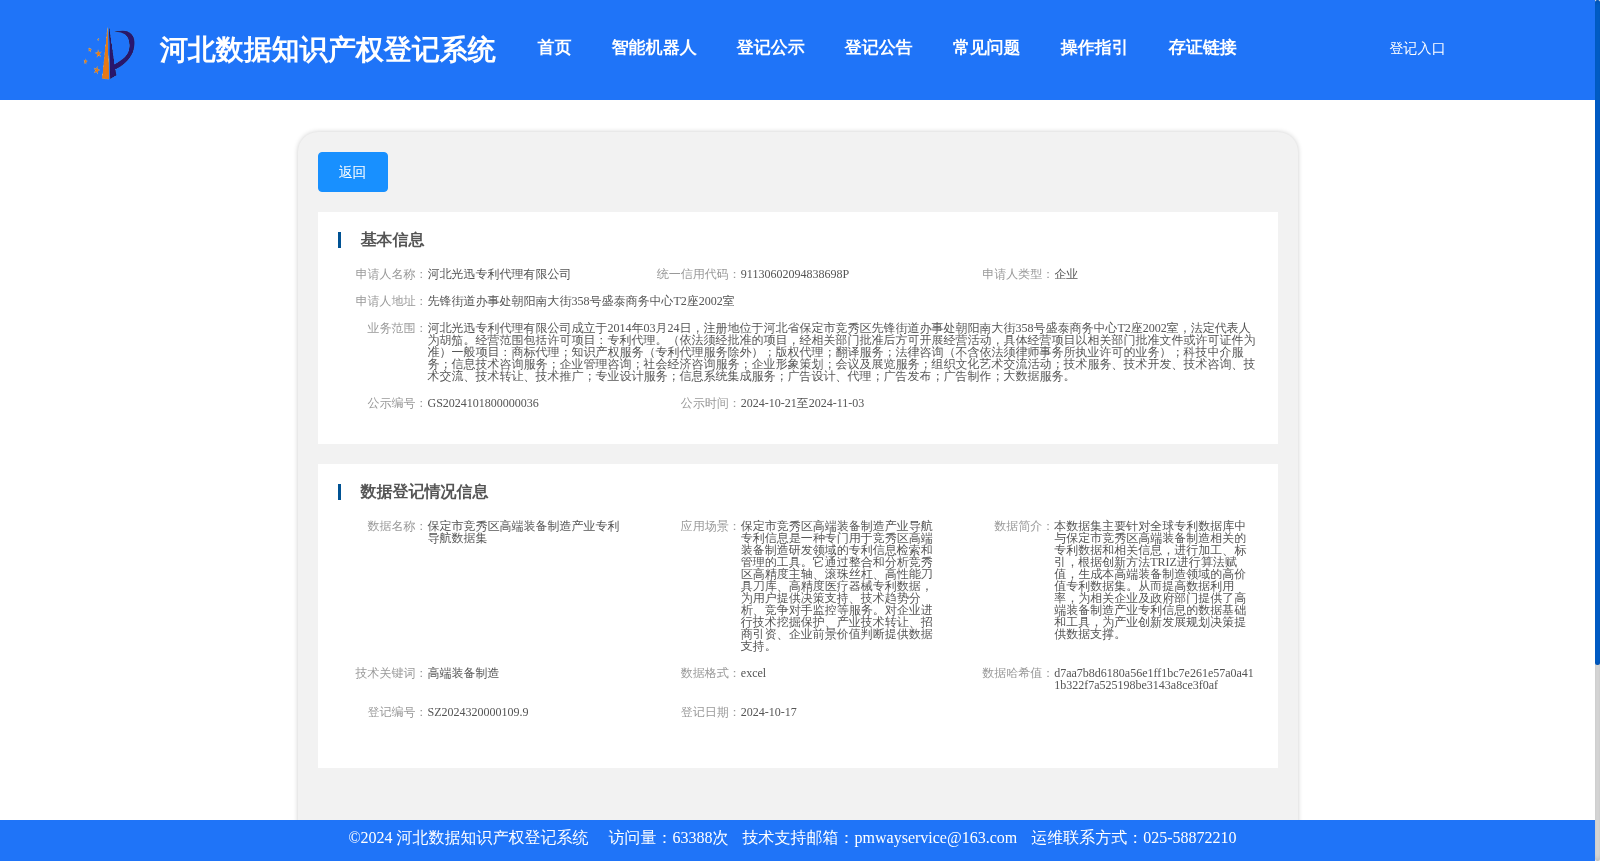Viewport: 1600px width, 861px height.
Task: Select visit count 63388次 in footer
Action: tap(700, 838)
